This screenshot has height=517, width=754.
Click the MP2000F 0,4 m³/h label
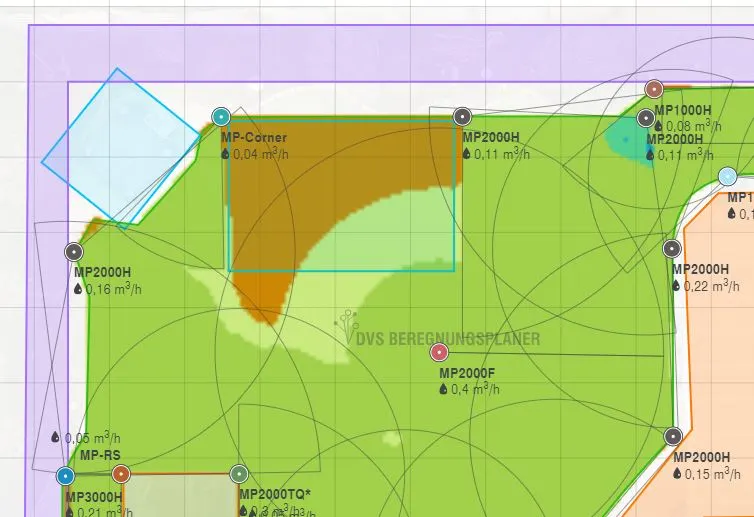click(x=470, y=381)
